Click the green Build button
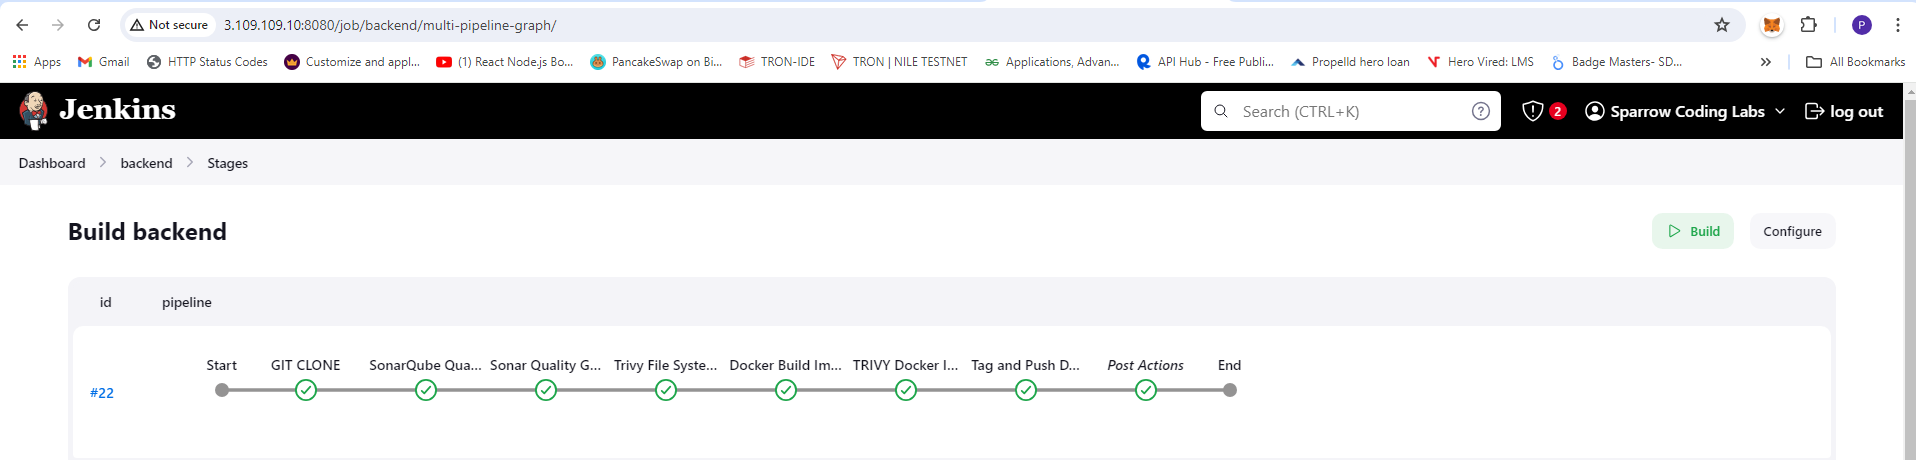This screenshot has height=460, width=1916. (x=1693, y=231)
